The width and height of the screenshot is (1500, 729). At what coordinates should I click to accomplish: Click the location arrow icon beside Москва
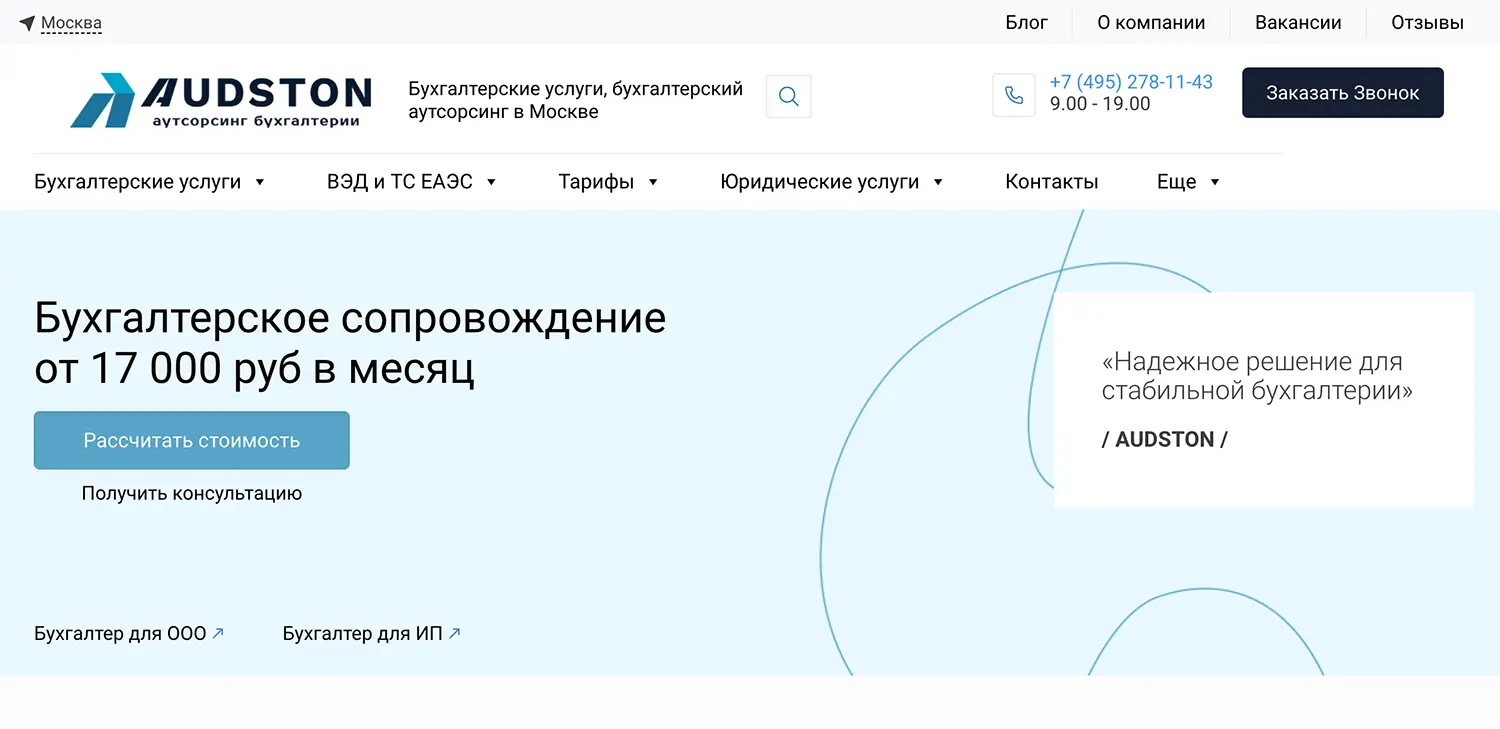point(27,22)
